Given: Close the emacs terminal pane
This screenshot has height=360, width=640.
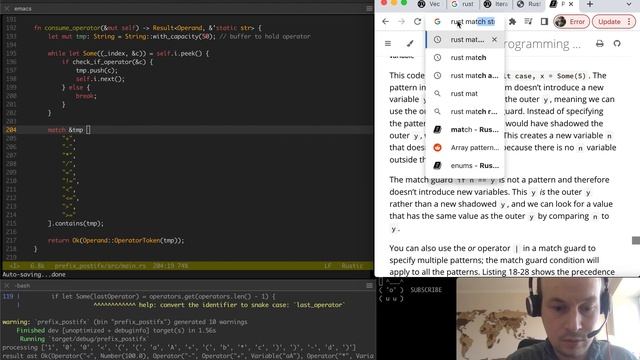Looking at the screenshot, I should click(x=7, y=9).
